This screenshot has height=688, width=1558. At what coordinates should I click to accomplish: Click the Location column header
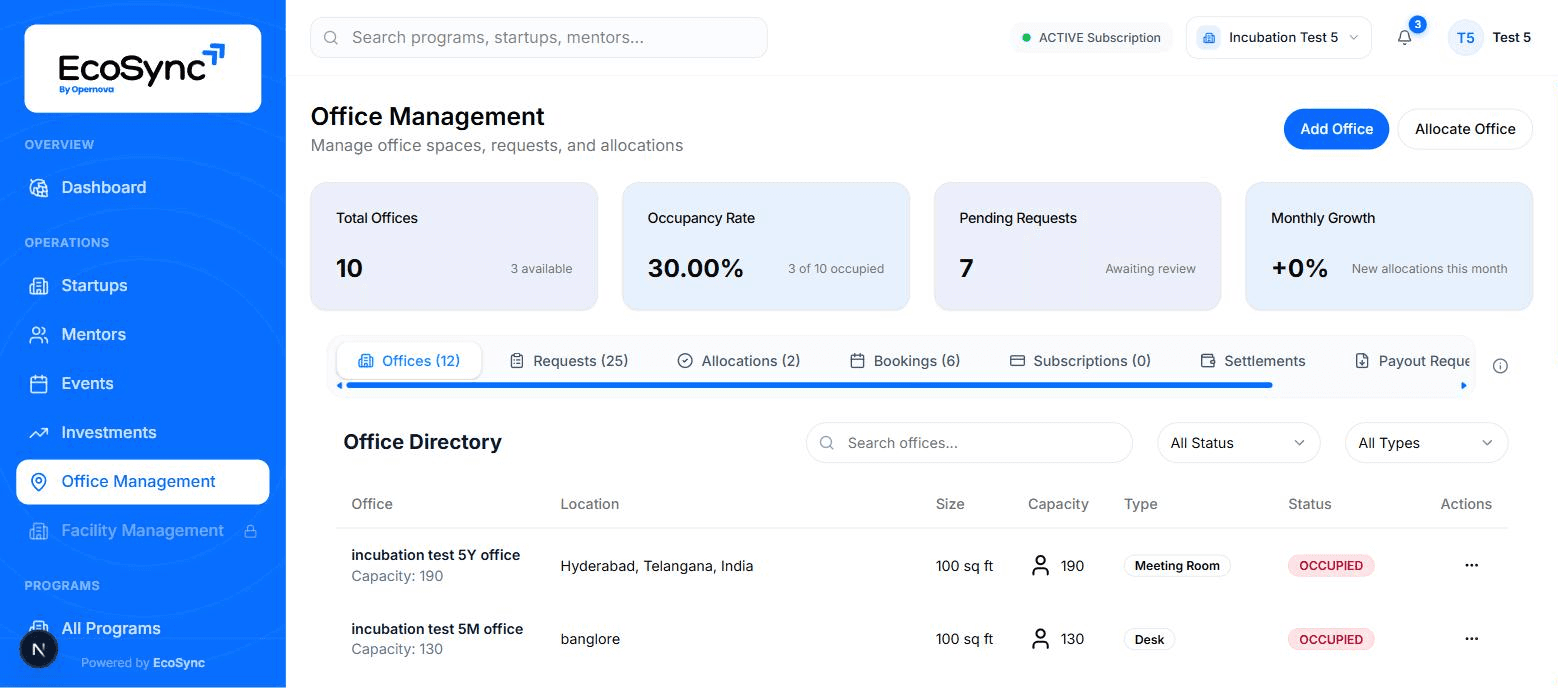pos(589,504)
